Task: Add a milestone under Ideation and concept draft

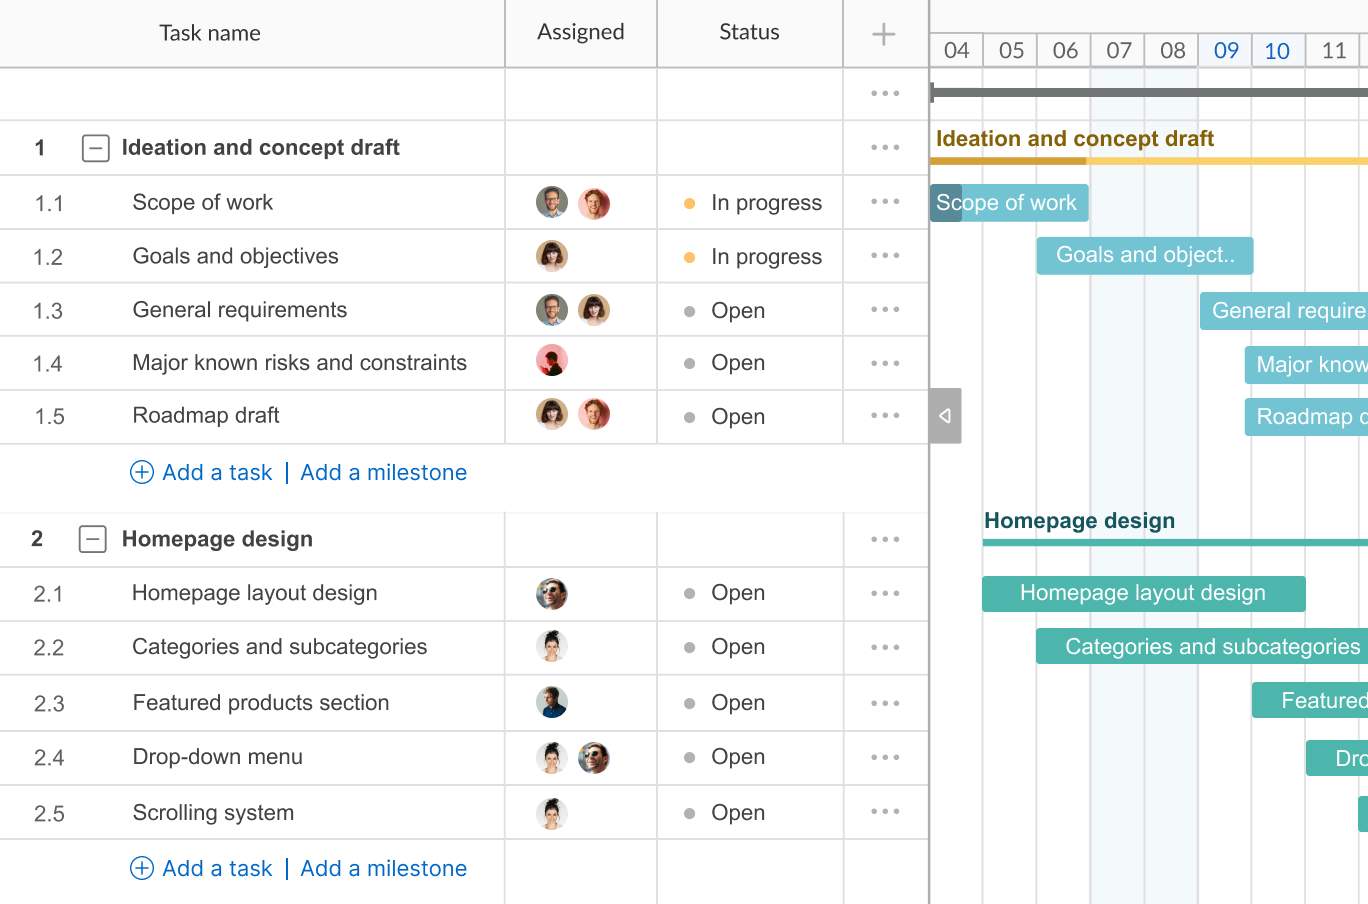Action: [x=383, y=472]
